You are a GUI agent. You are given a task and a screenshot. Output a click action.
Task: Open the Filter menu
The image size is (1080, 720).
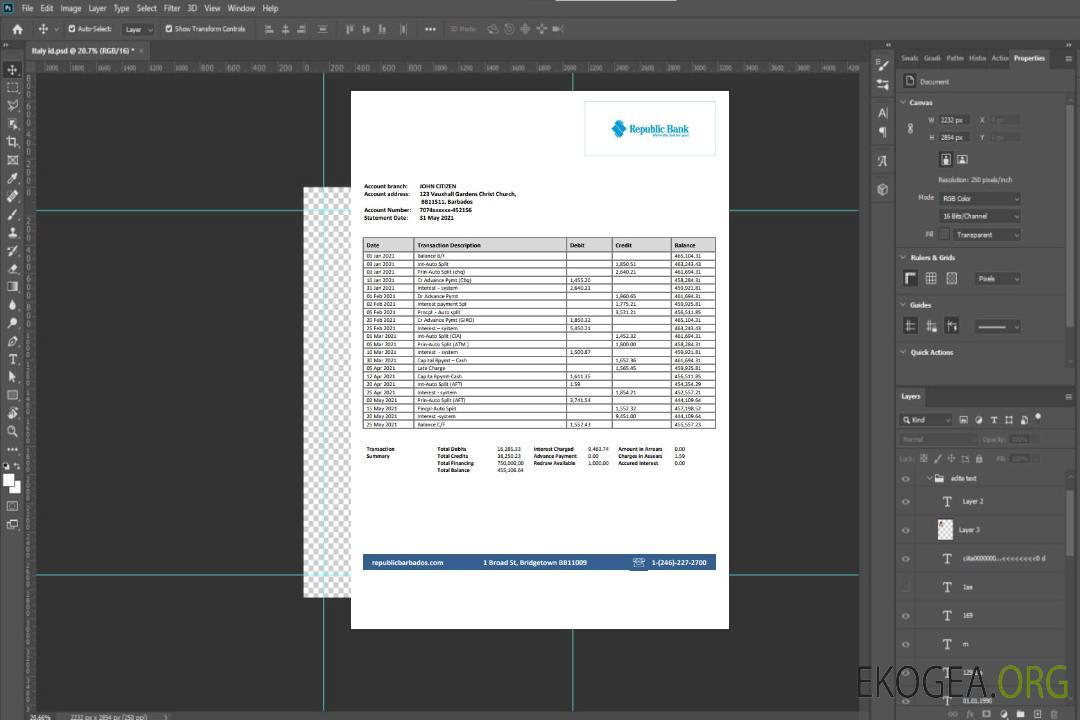point(172,8)
